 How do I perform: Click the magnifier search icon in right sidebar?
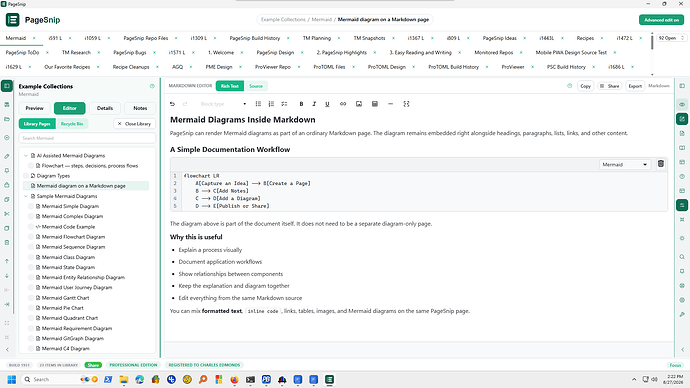[x=682, y=257]
